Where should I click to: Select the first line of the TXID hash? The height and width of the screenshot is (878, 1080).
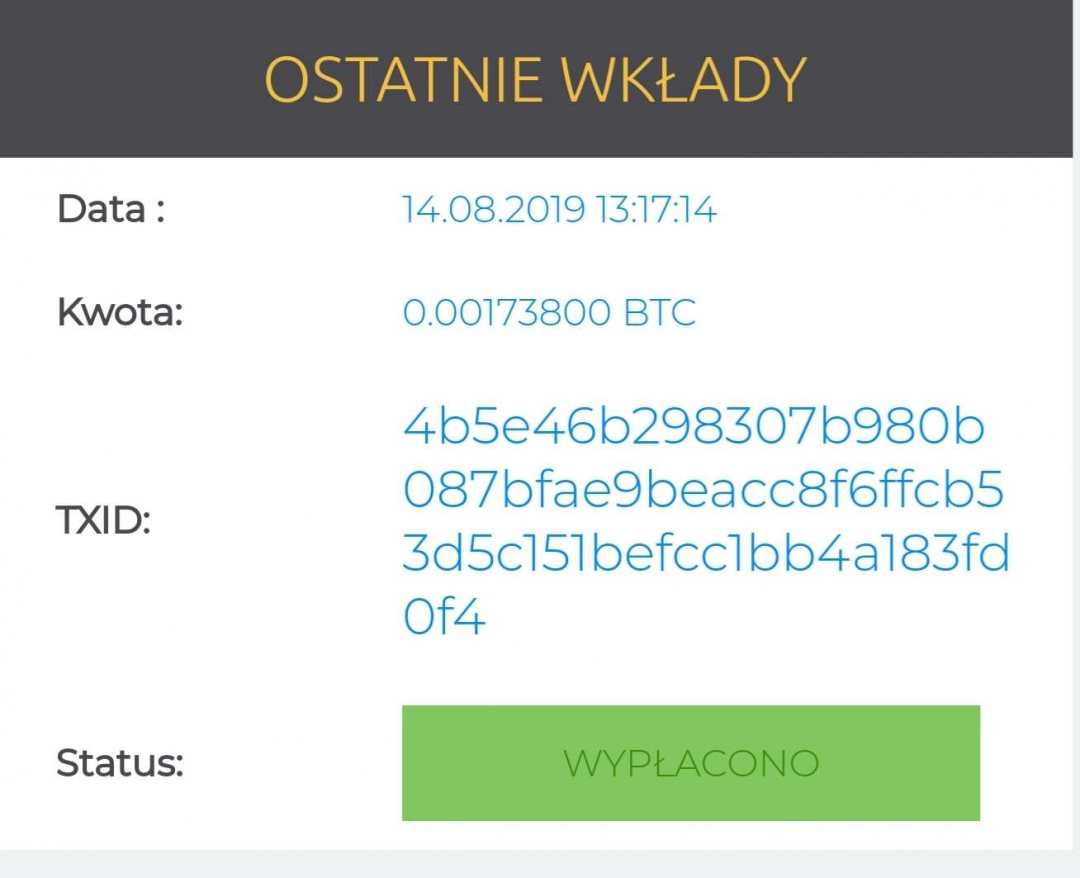[x=692, y=425]
